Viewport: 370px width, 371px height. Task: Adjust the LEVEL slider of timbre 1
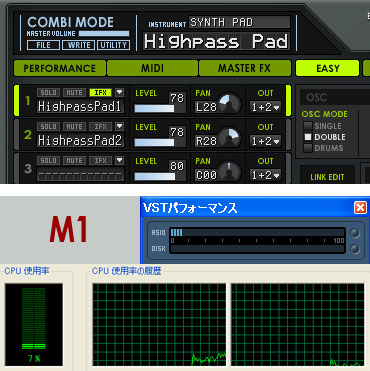click(x=154, y=108)
